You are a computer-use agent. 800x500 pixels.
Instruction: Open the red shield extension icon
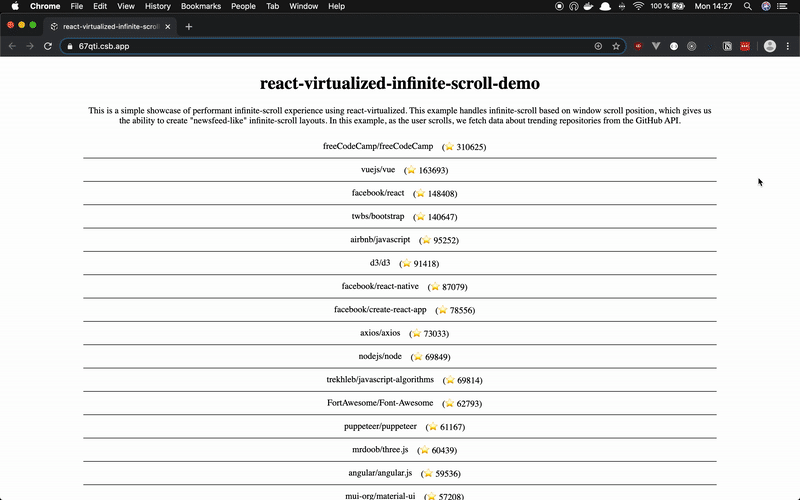point(638,46)
